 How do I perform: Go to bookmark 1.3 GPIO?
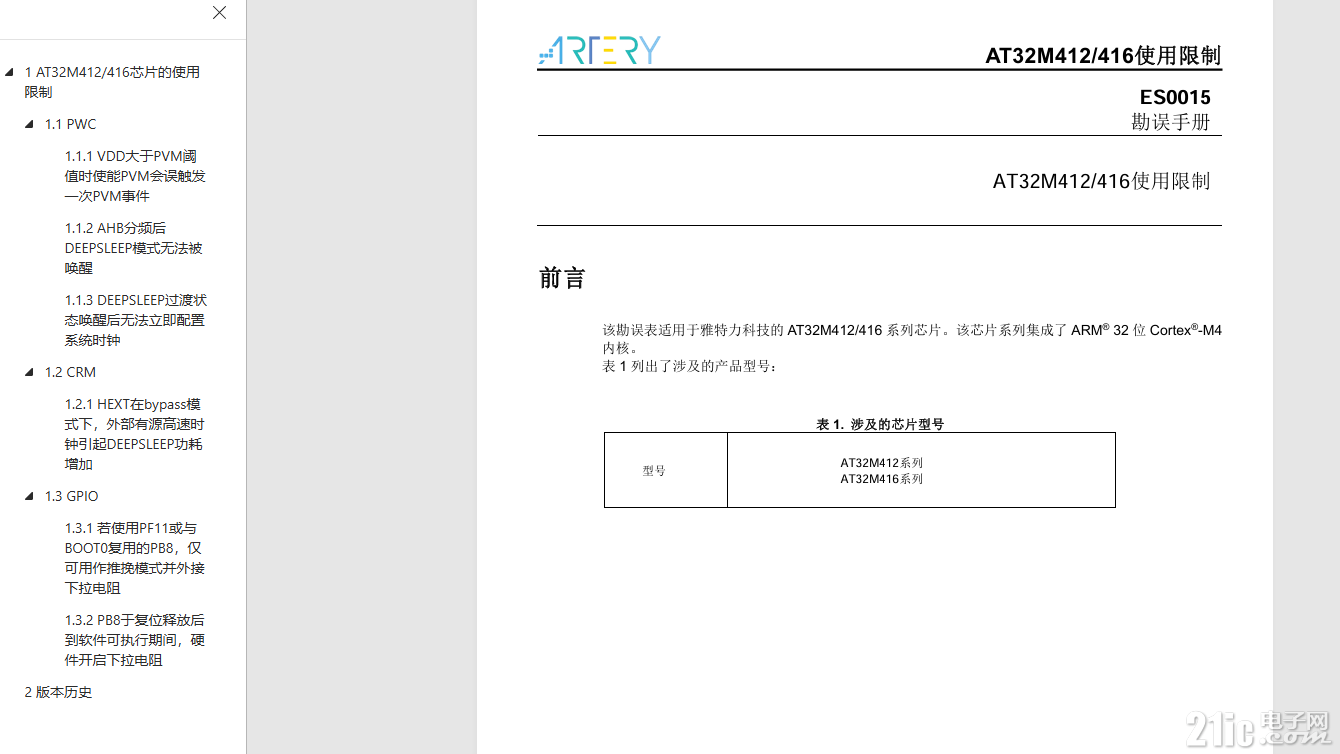coord(71,496)
